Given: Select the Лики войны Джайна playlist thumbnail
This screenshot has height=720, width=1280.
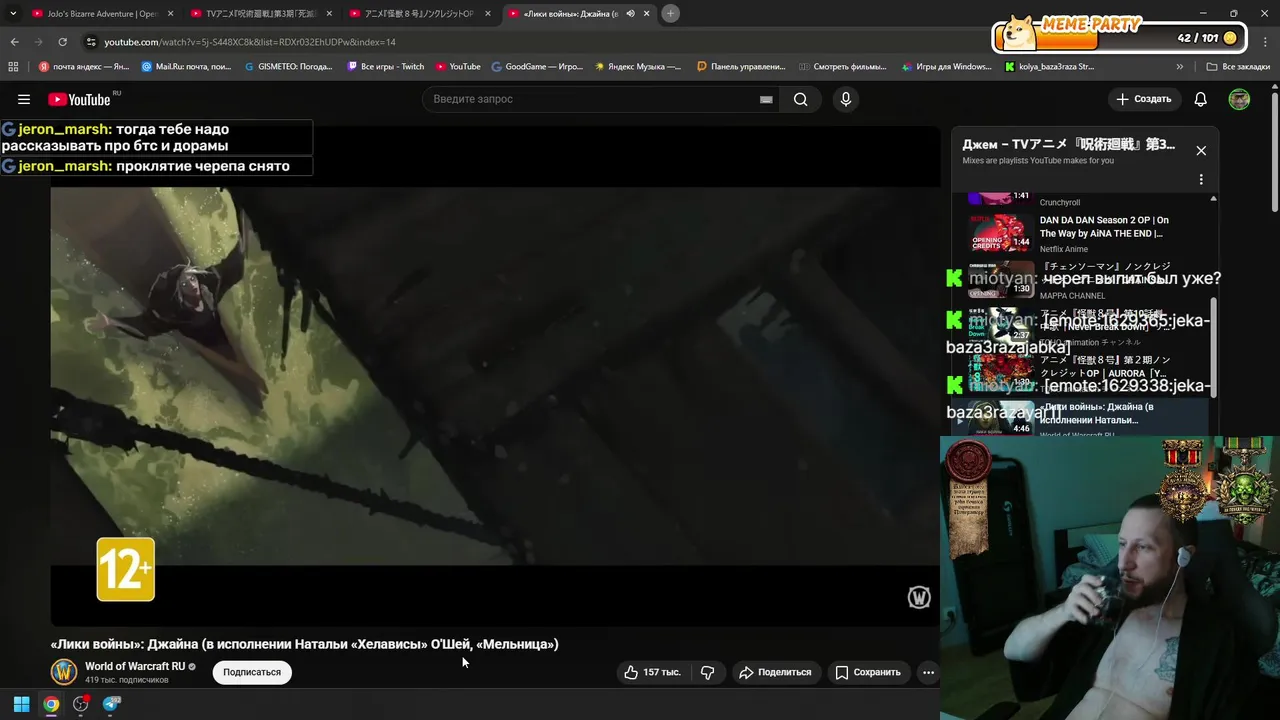Looking at the screenshot, I should pos(1001,417).
